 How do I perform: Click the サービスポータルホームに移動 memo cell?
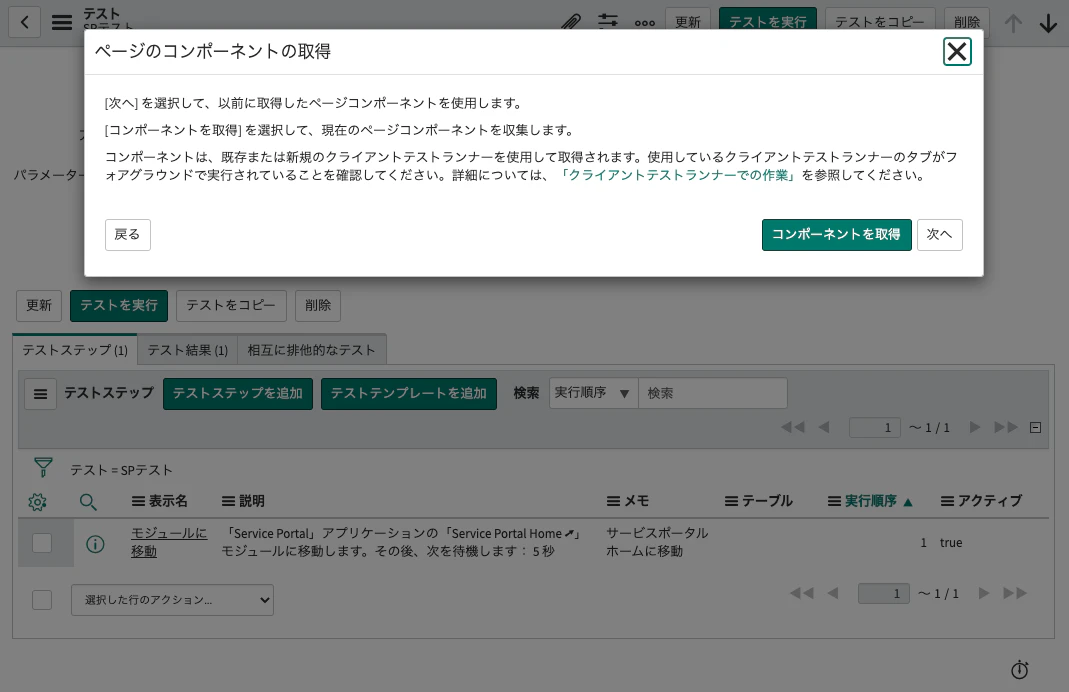click(x=657, y=543)
